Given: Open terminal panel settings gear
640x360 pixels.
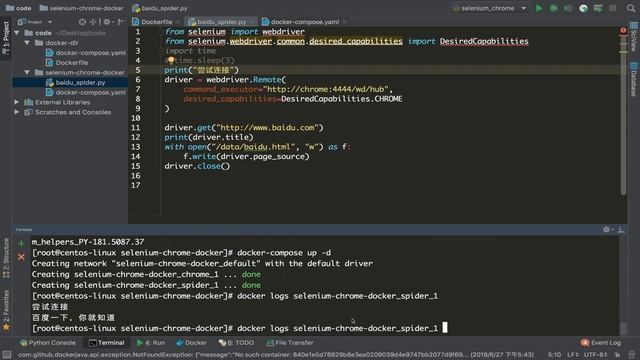Looking at the screenshot, I should tap(607, 230).
